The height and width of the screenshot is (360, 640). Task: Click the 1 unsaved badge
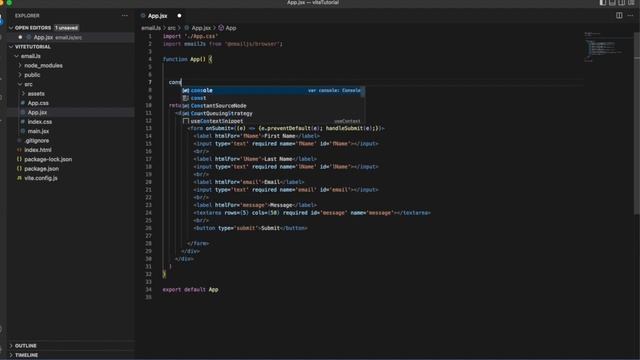[x=66, y=28]
